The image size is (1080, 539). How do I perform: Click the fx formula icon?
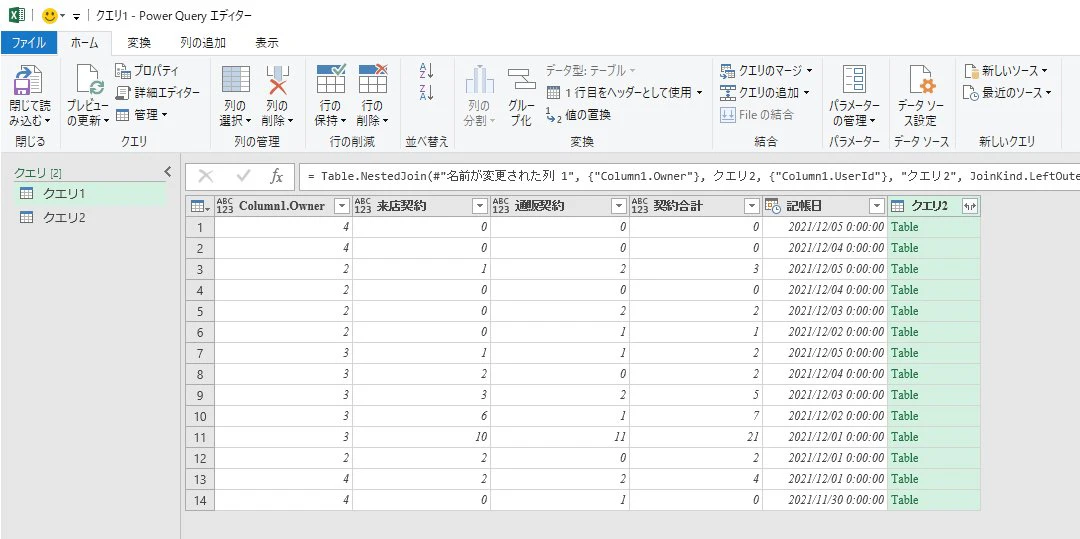pos(276,177)
